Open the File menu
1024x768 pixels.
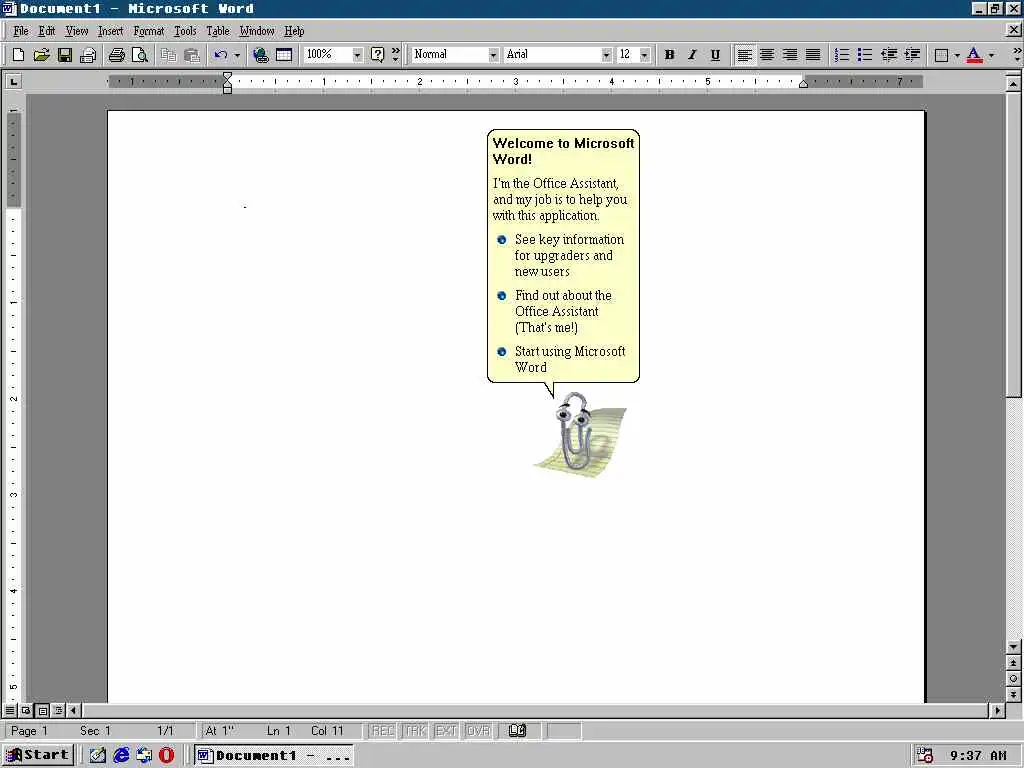[20, 31]
